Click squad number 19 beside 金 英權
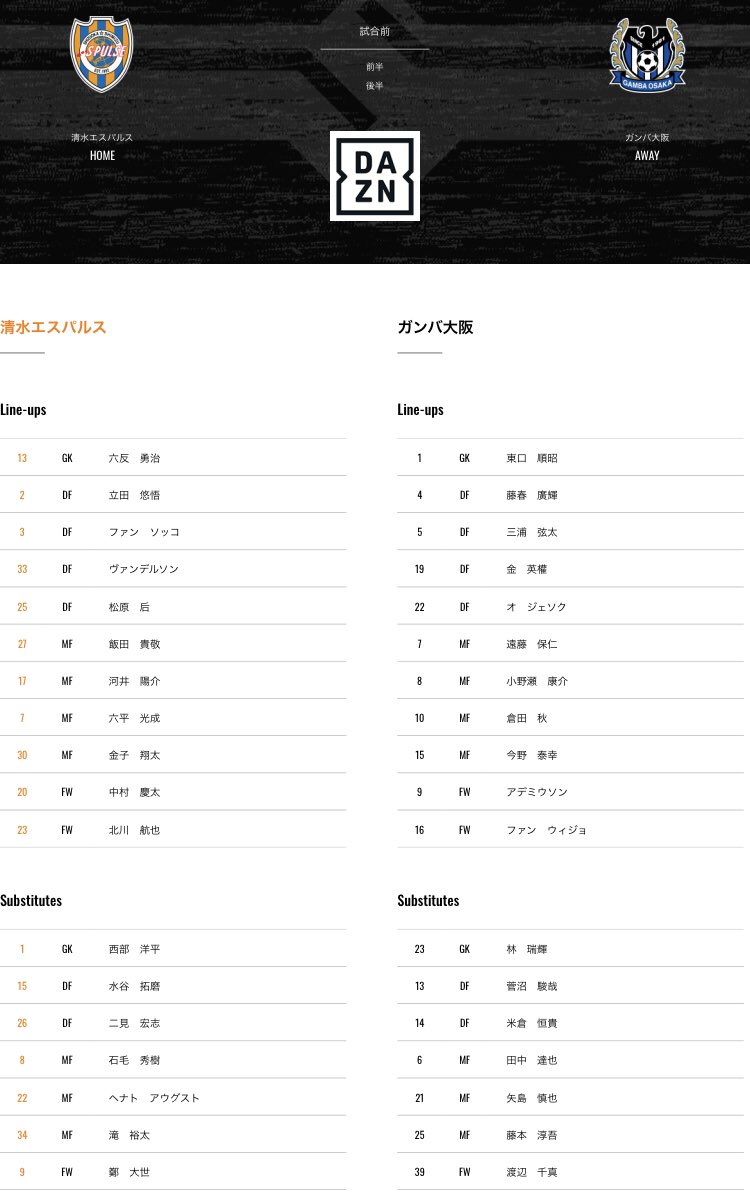750x1194 pixels. pyautogui.click(x=420, y=569)
